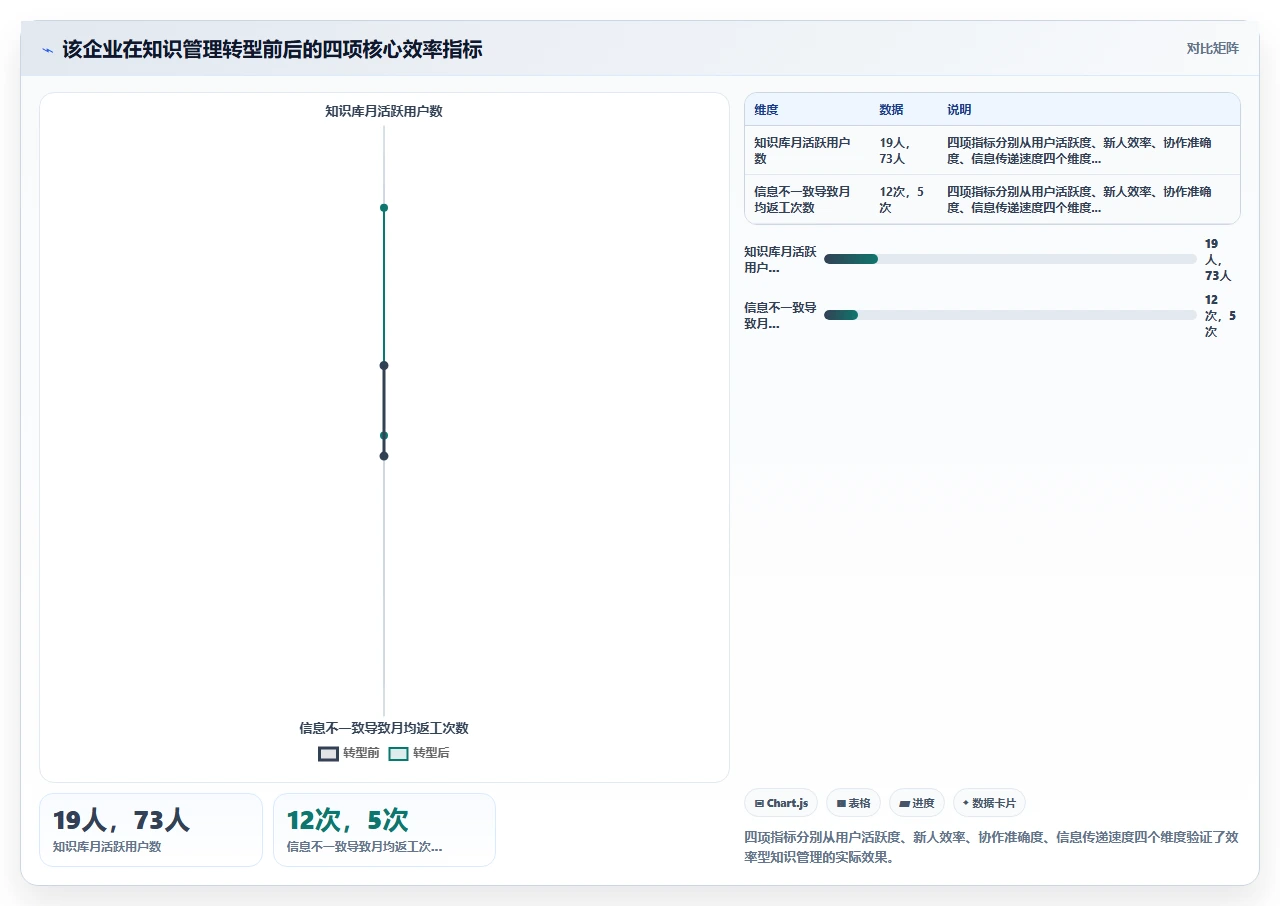Open the 12次, 5次 data card

click(x=384, y=830)
